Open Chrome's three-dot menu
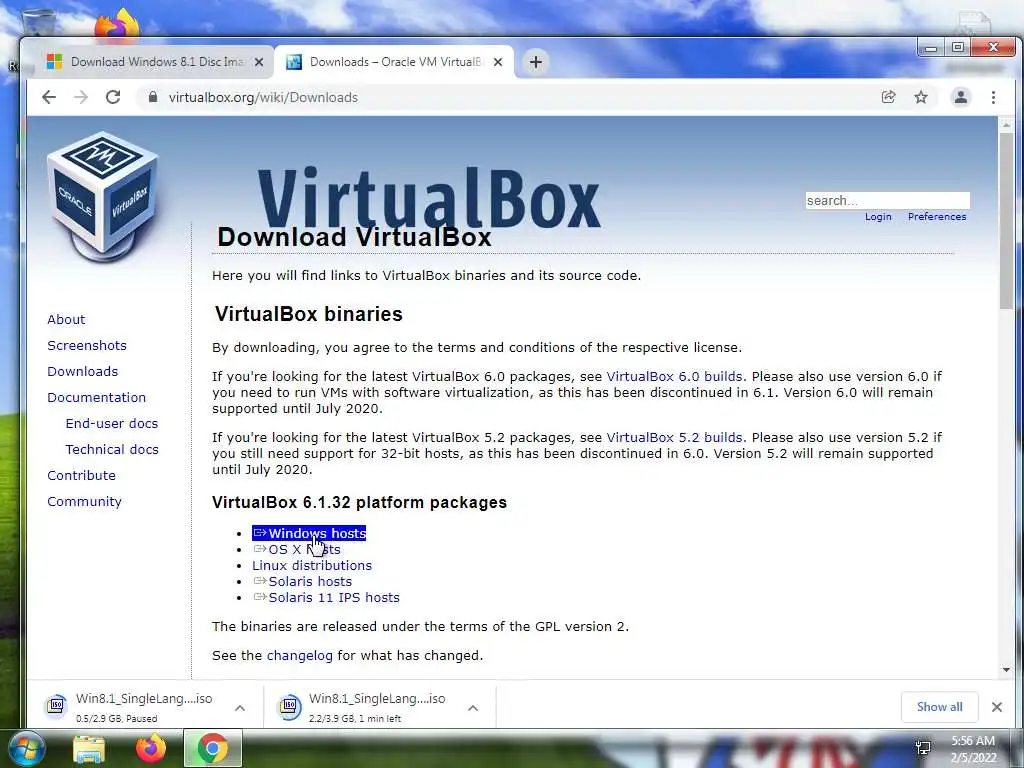The height and width of the screenshot is (768, 1024). click(x=993, y=97)
